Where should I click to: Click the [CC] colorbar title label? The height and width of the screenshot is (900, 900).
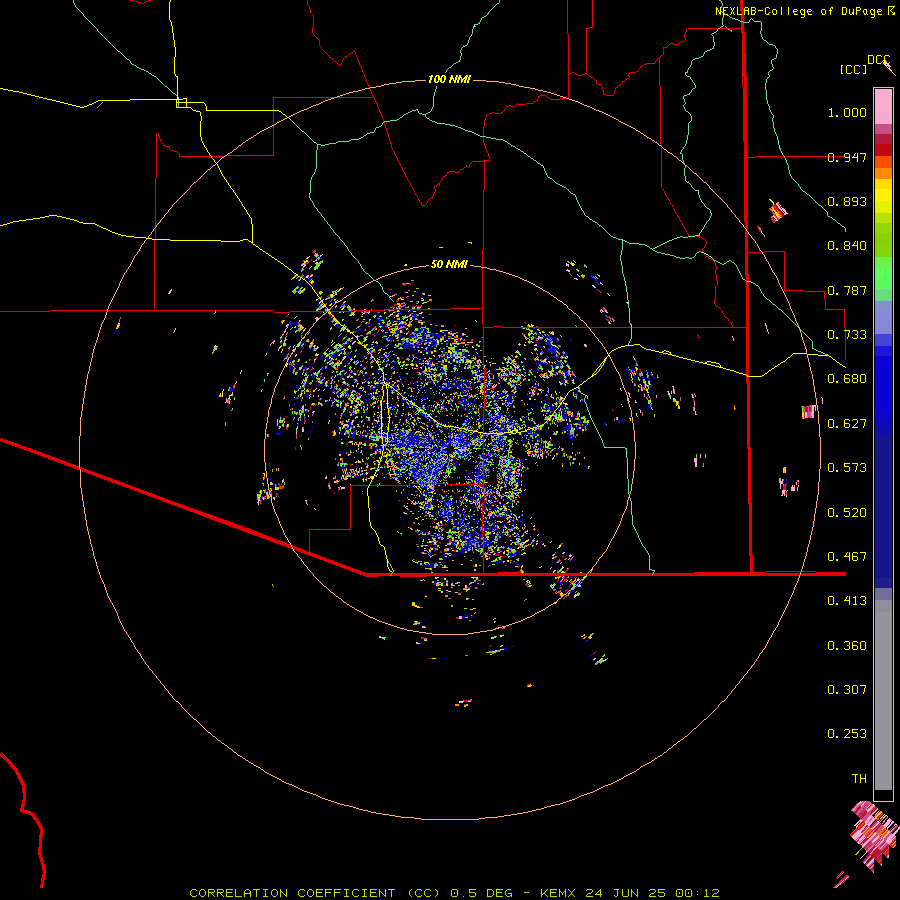coord(853,69)
